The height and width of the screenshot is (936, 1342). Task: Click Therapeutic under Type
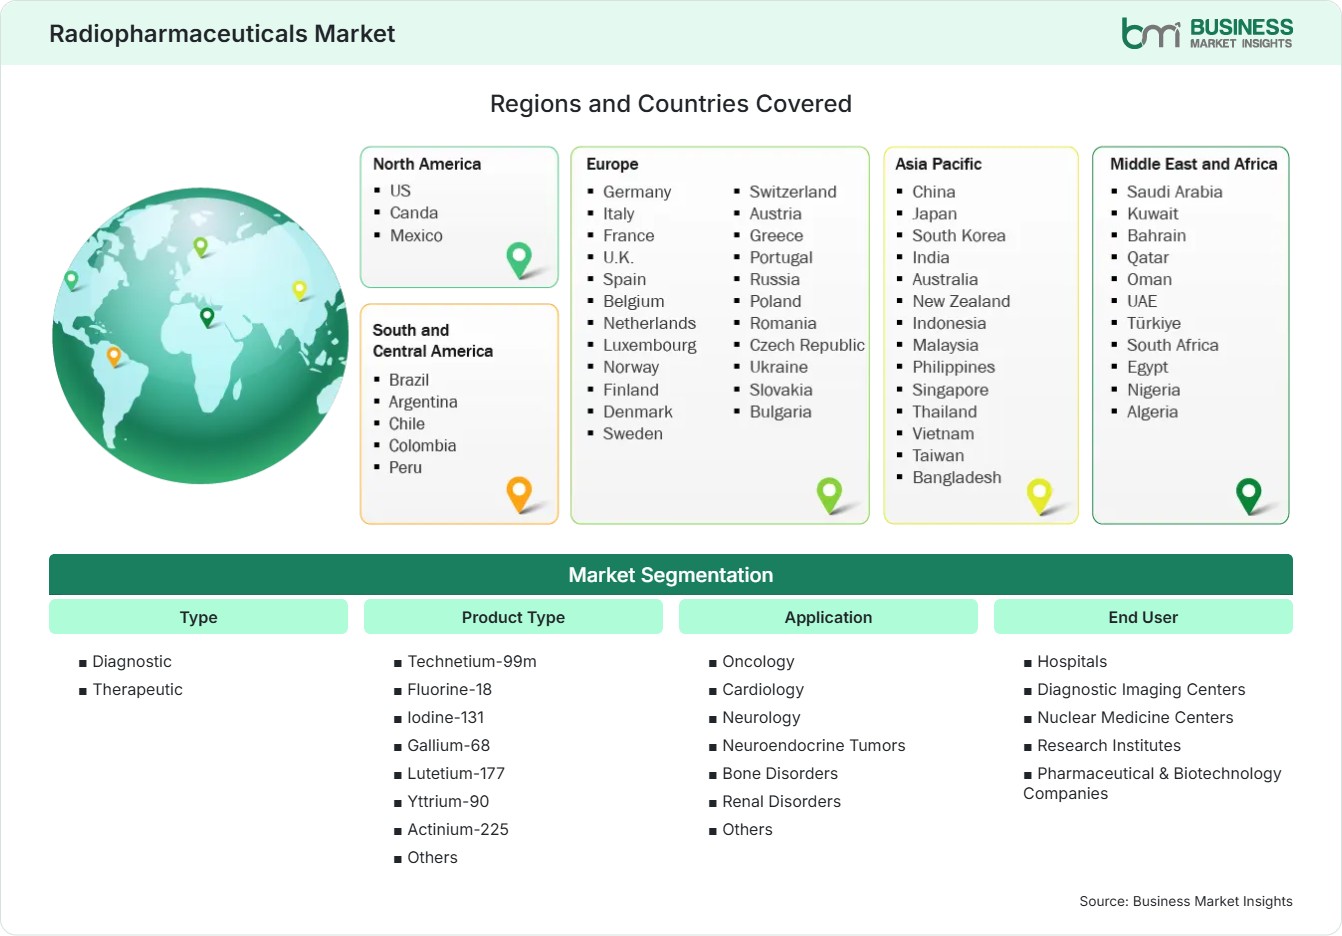138,690
